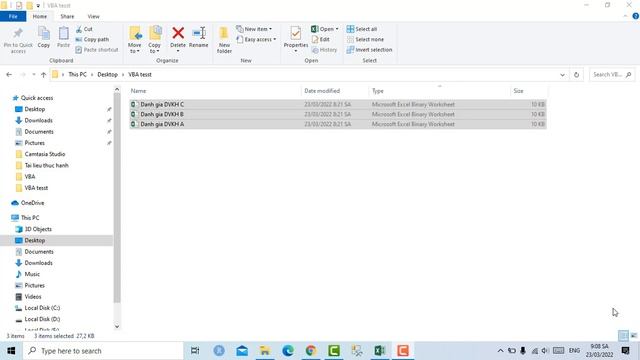Open the File menu tab
This screenshot has height=360, width=640.
click(13, 16)
